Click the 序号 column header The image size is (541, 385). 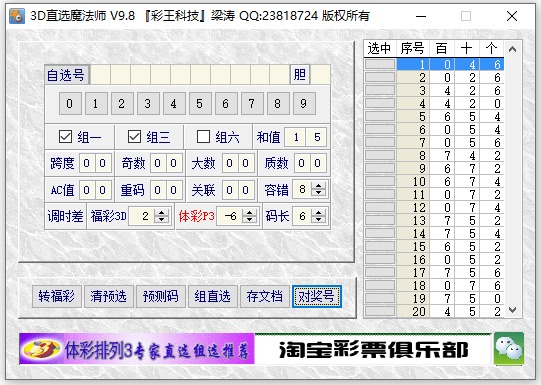pyautogui.click(x=412, y=48)
